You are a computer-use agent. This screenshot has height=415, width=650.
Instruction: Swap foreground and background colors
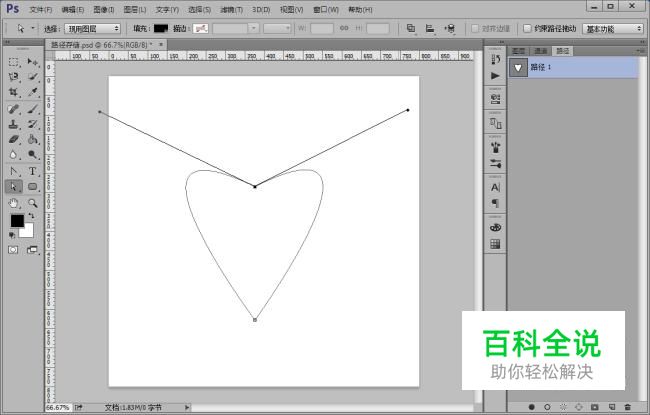(x=32, y=216)
